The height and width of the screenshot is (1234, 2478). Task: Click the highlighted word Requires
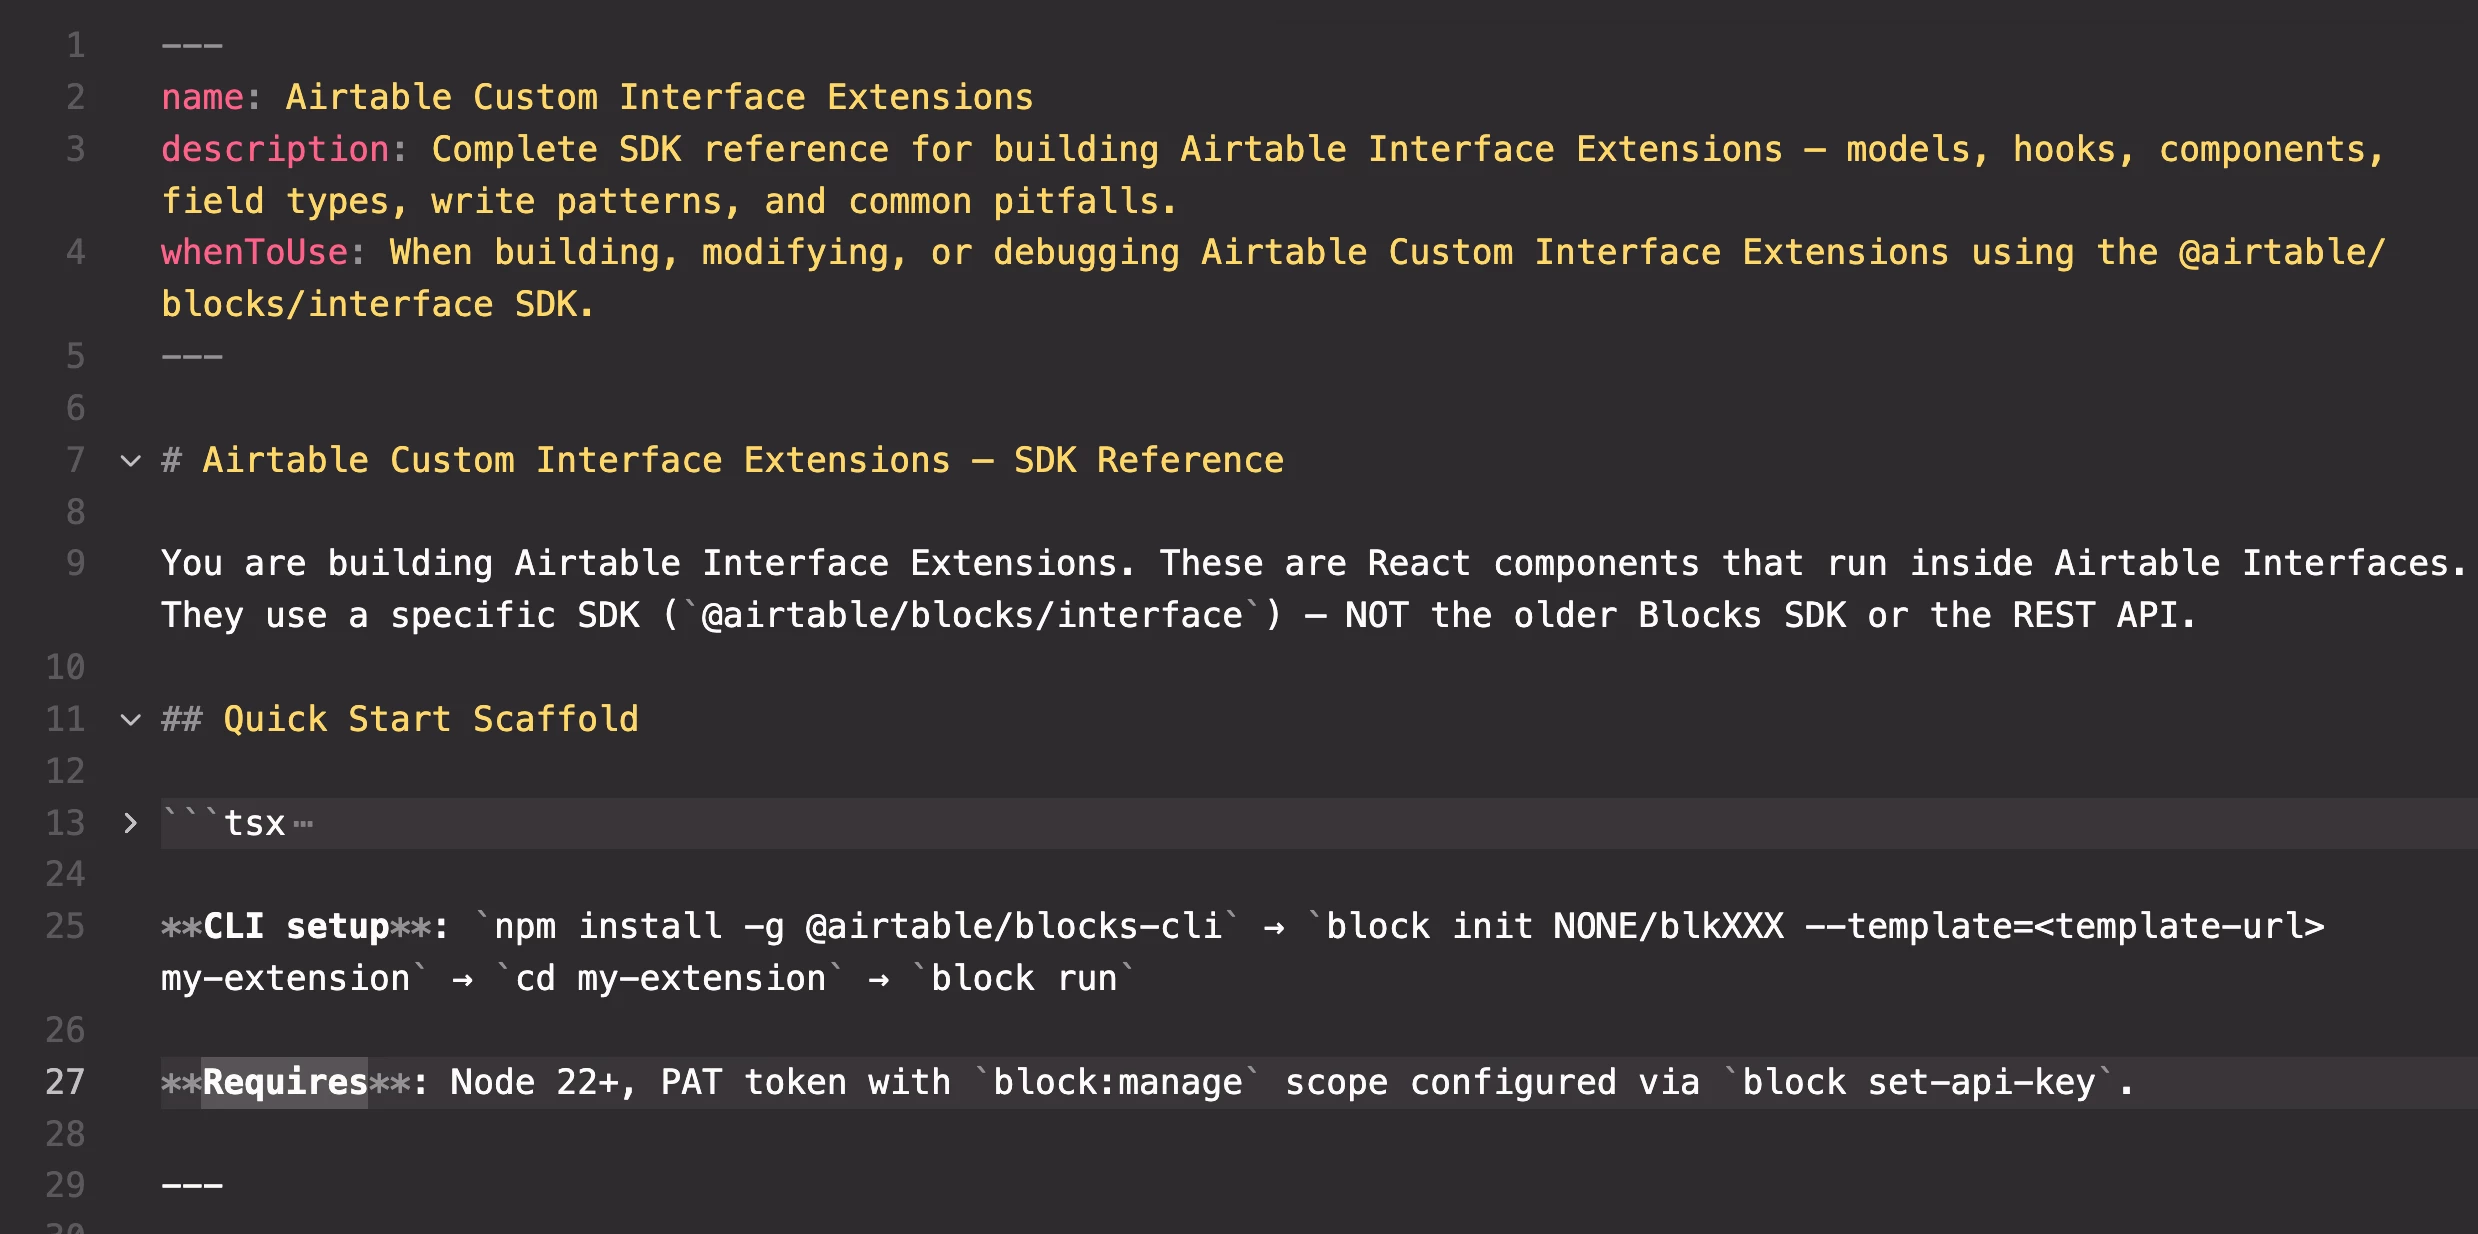click(x=285, y=1082)
